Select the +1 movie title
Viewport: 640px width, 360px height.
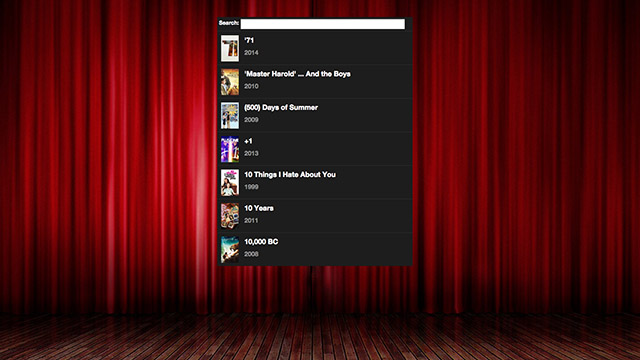[248, 141]
